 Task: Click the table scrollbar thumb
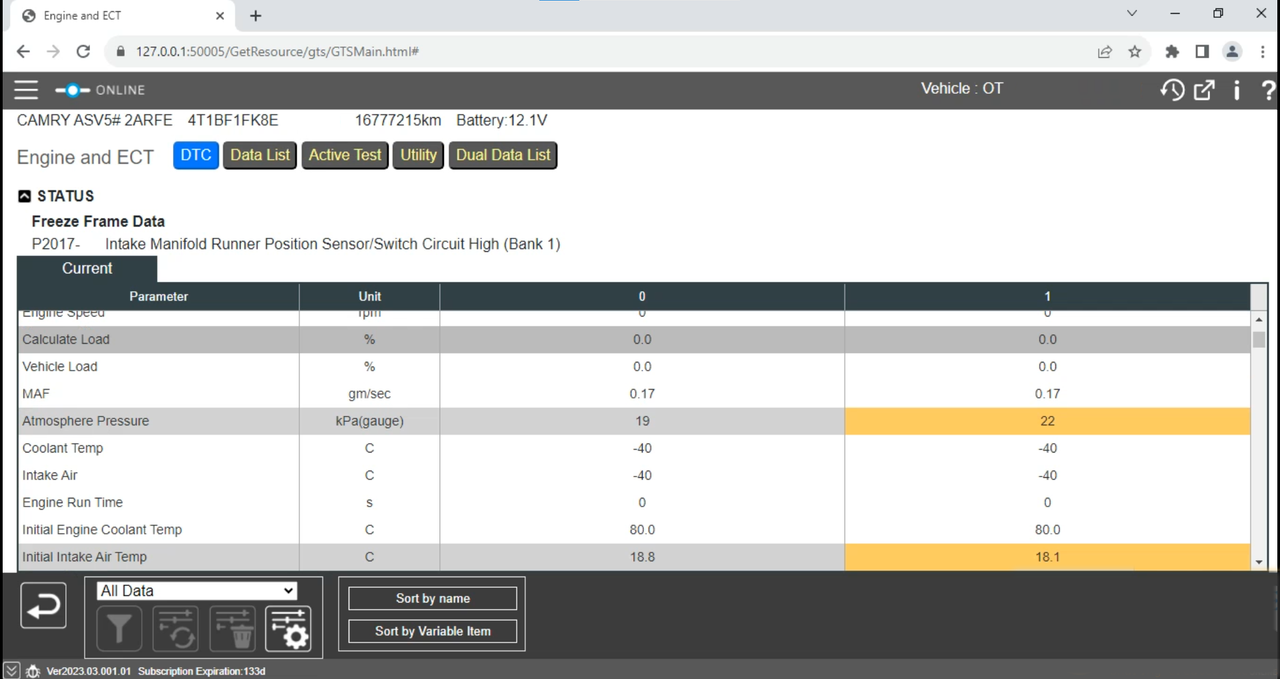(x=1259, y=340)
